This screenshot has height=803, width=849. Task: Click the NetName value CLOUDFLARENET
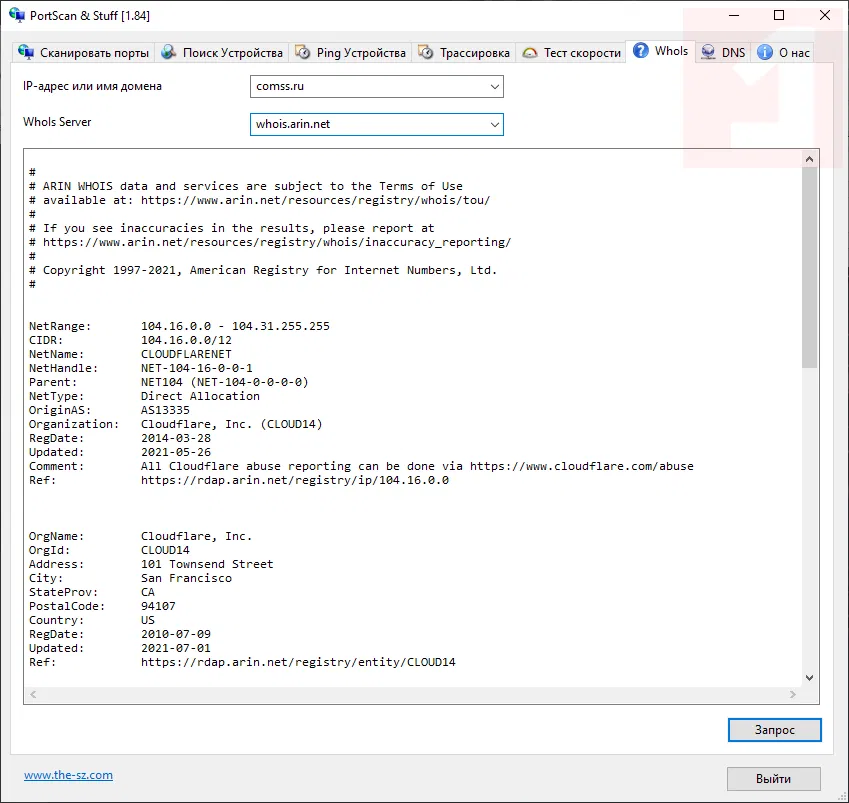186,354
